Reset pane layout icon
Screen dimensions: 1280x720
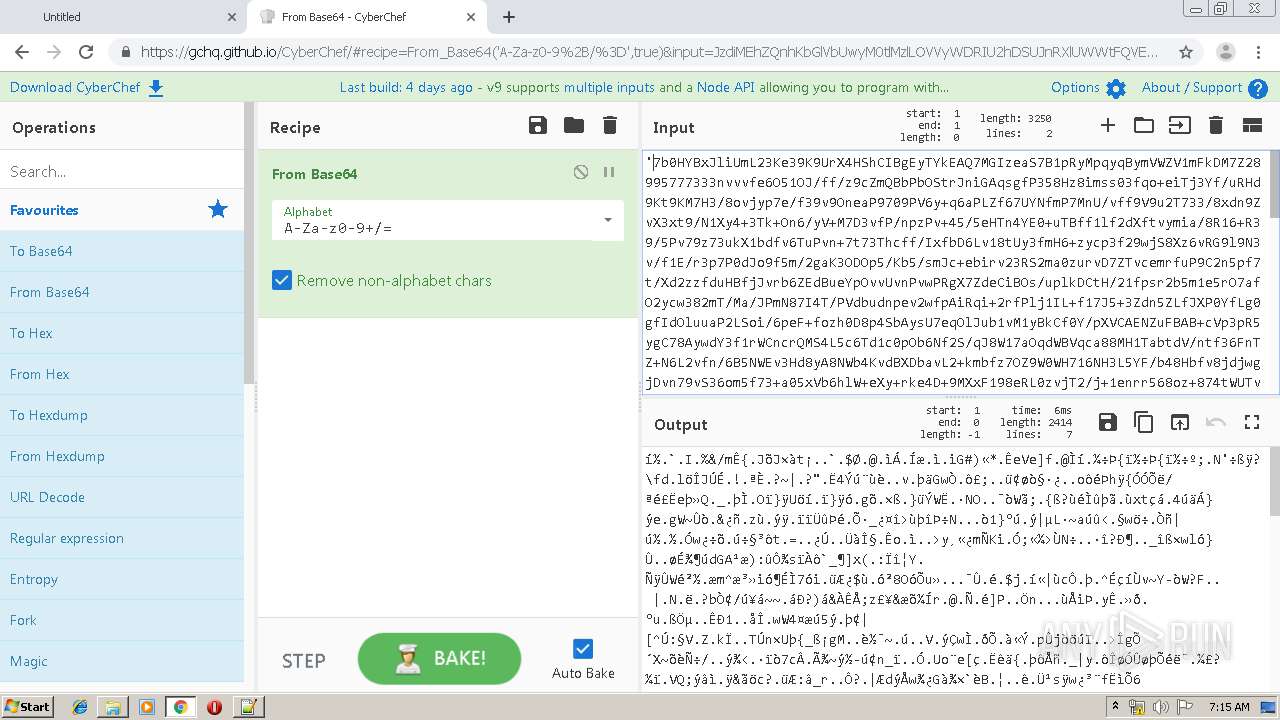pyautogui.click(x=1252, y=125)
